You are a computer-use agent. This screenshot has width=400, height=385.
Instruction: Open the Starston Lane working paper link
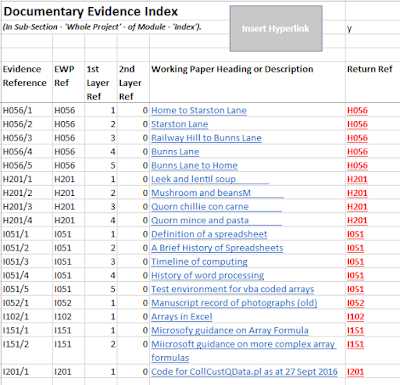click(179, 124)
